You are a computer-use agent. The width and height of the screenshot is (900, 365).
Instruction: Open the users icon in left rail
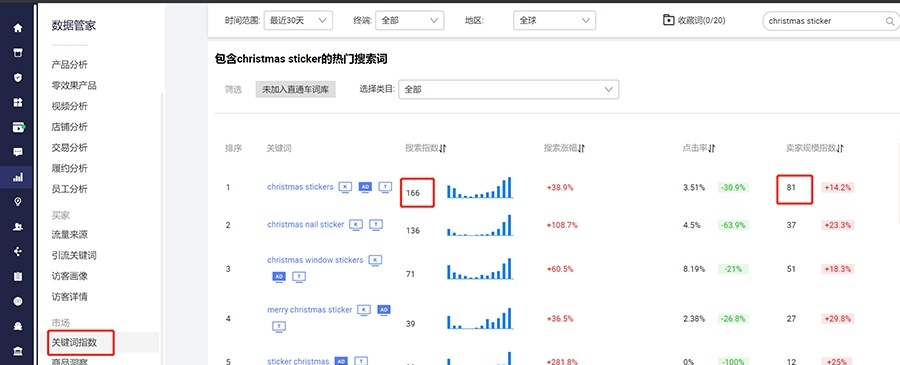click(x=18, y=227)
